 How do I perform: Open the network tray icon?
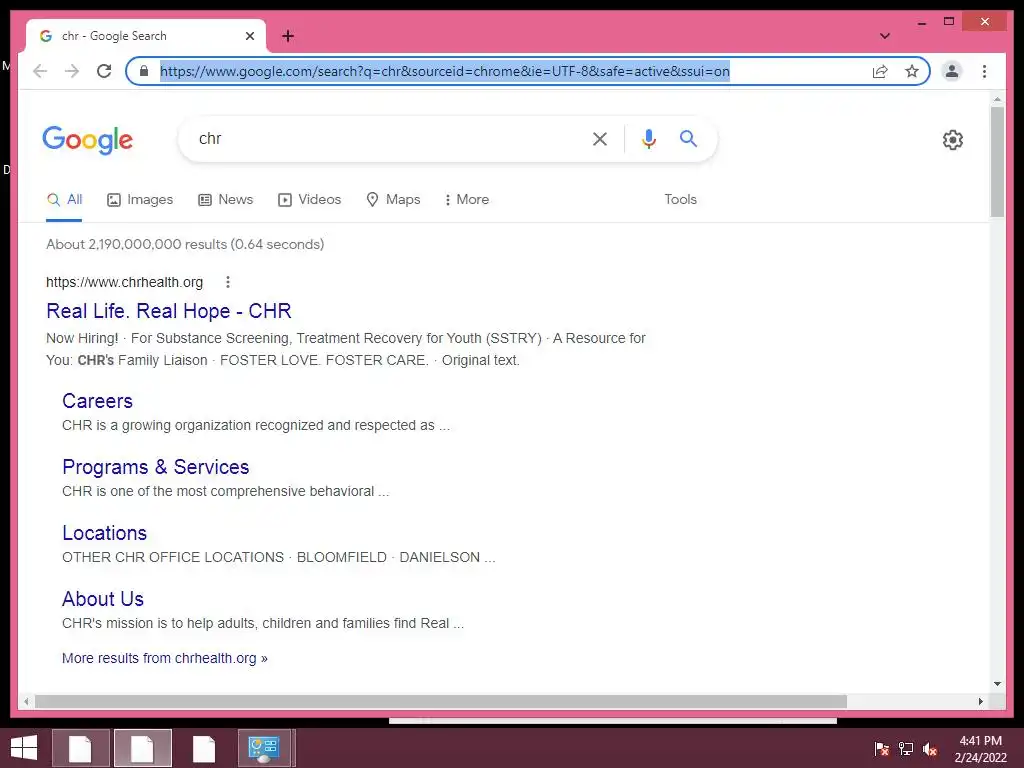[x=906, y=749]
